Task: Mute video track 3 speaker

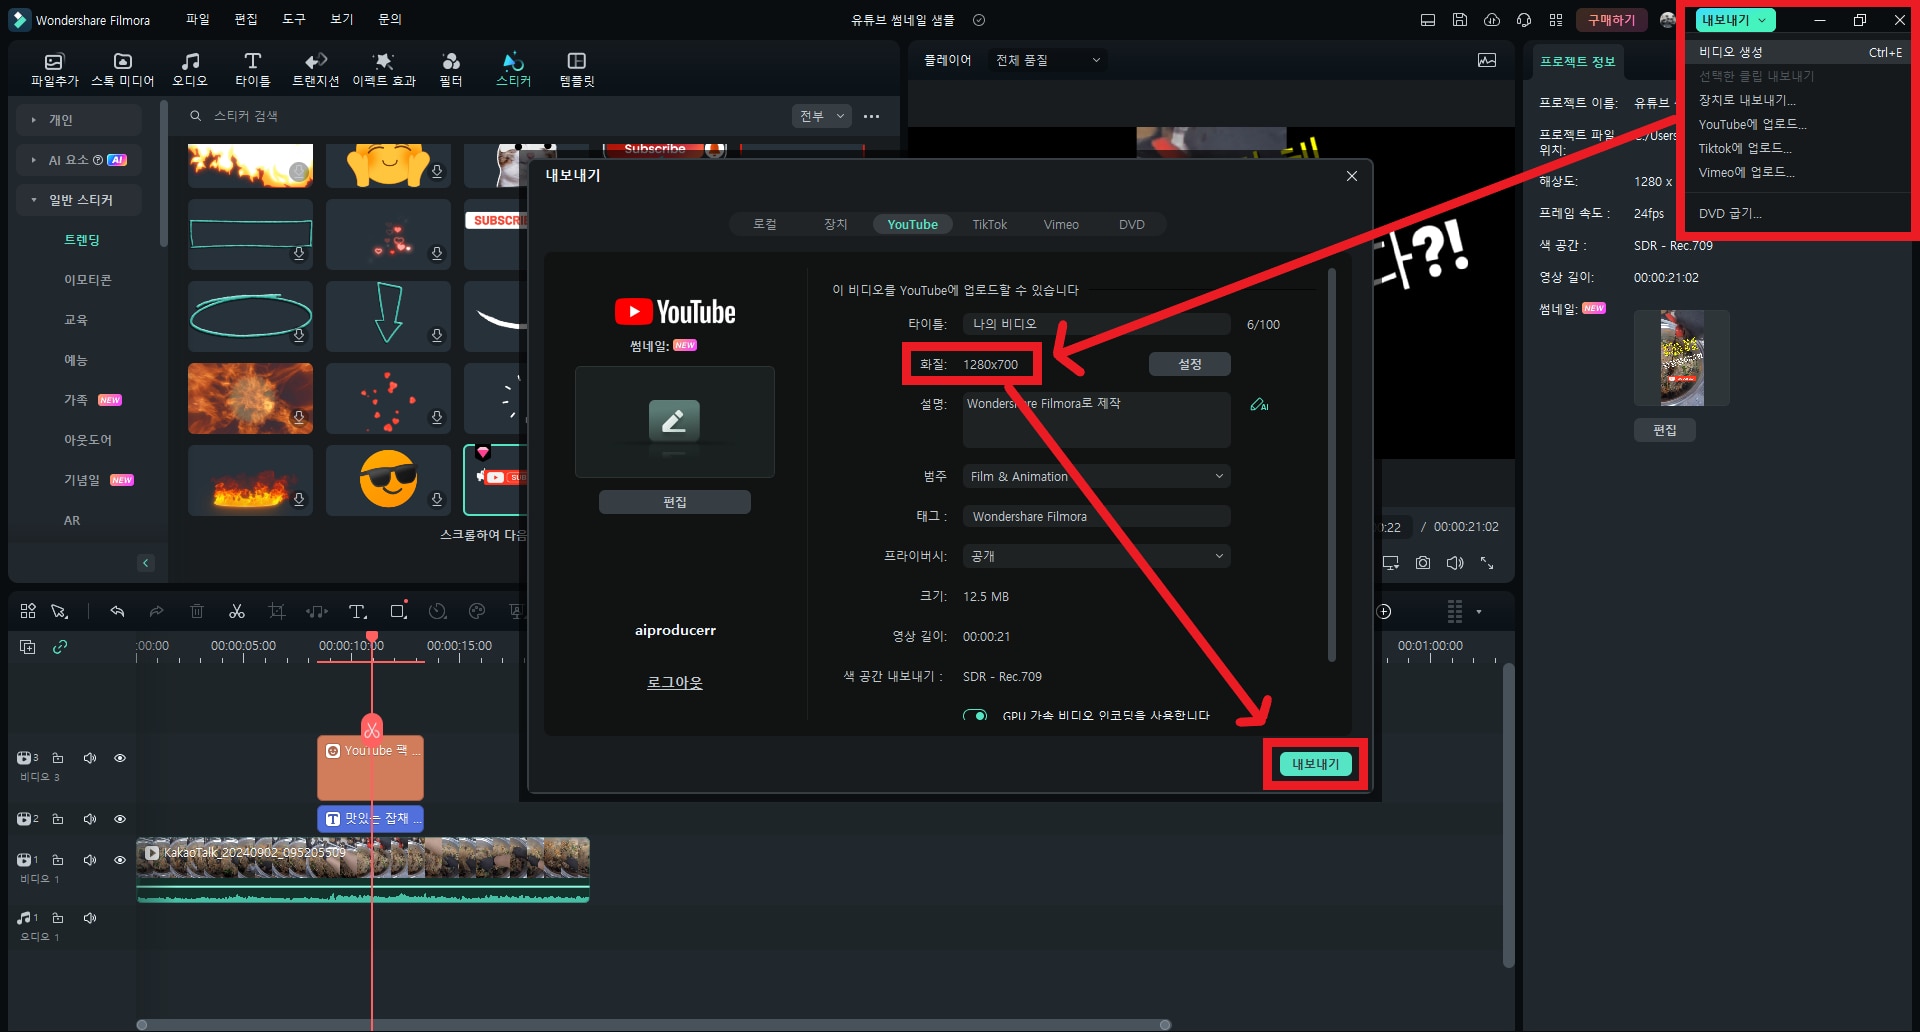Action: [x=90, y=758]
